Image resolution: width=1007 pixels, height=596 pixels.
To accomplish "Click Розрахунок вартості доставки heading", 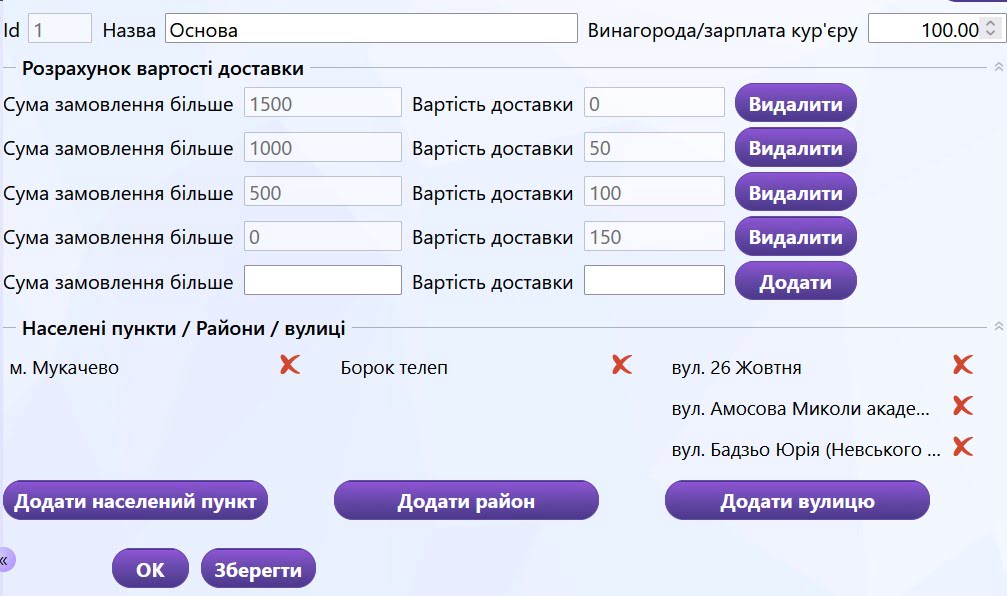I will (163, 69).
